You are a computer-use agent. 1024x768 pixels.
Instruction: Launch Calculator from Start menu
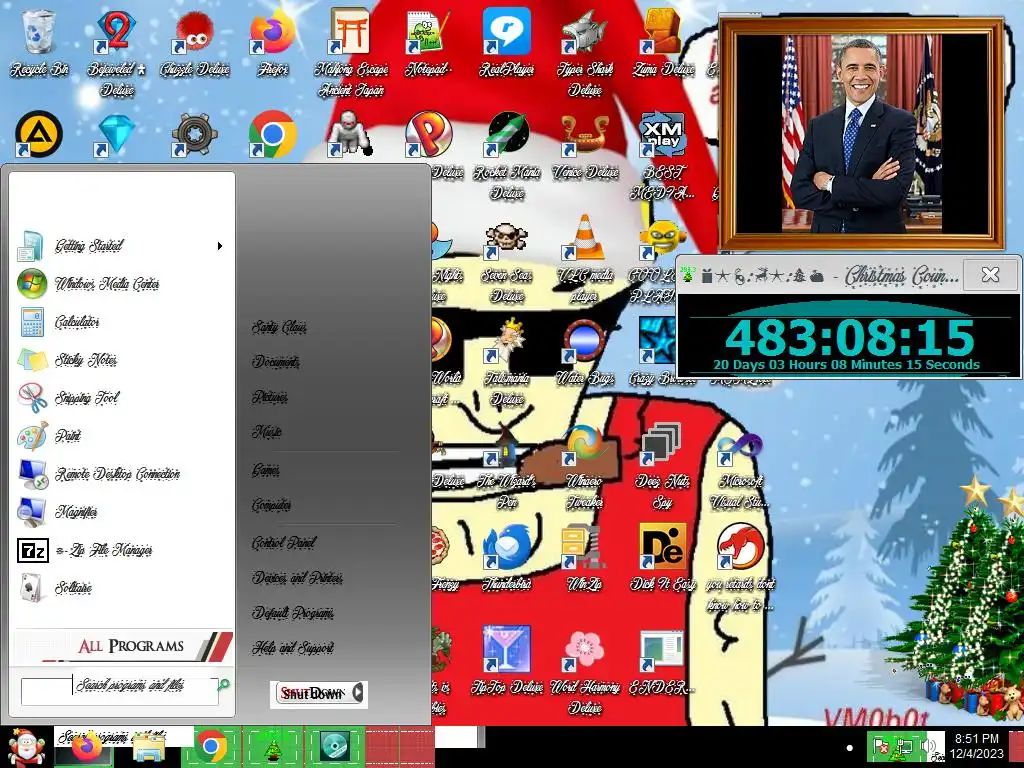click(121, 322)
